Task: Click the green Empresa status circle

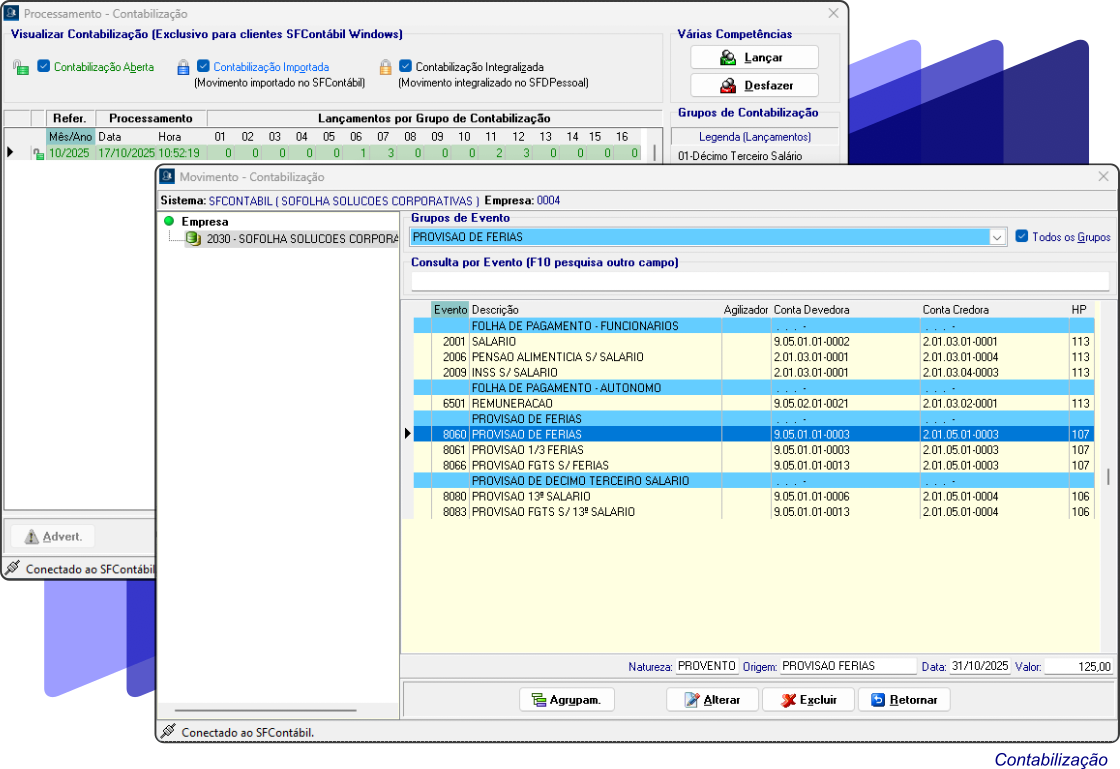Action: [x=169, y=222]
